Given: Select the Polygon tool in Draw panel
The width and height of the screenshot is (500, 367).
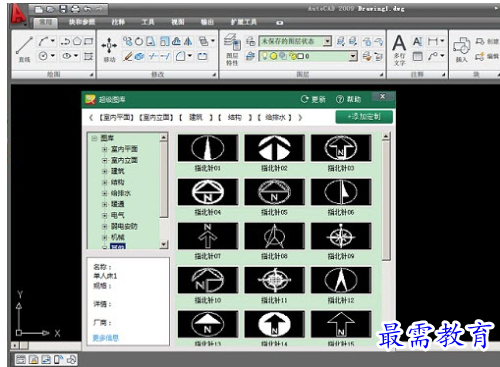Looking at the screenshot, I should click(77, 41).
